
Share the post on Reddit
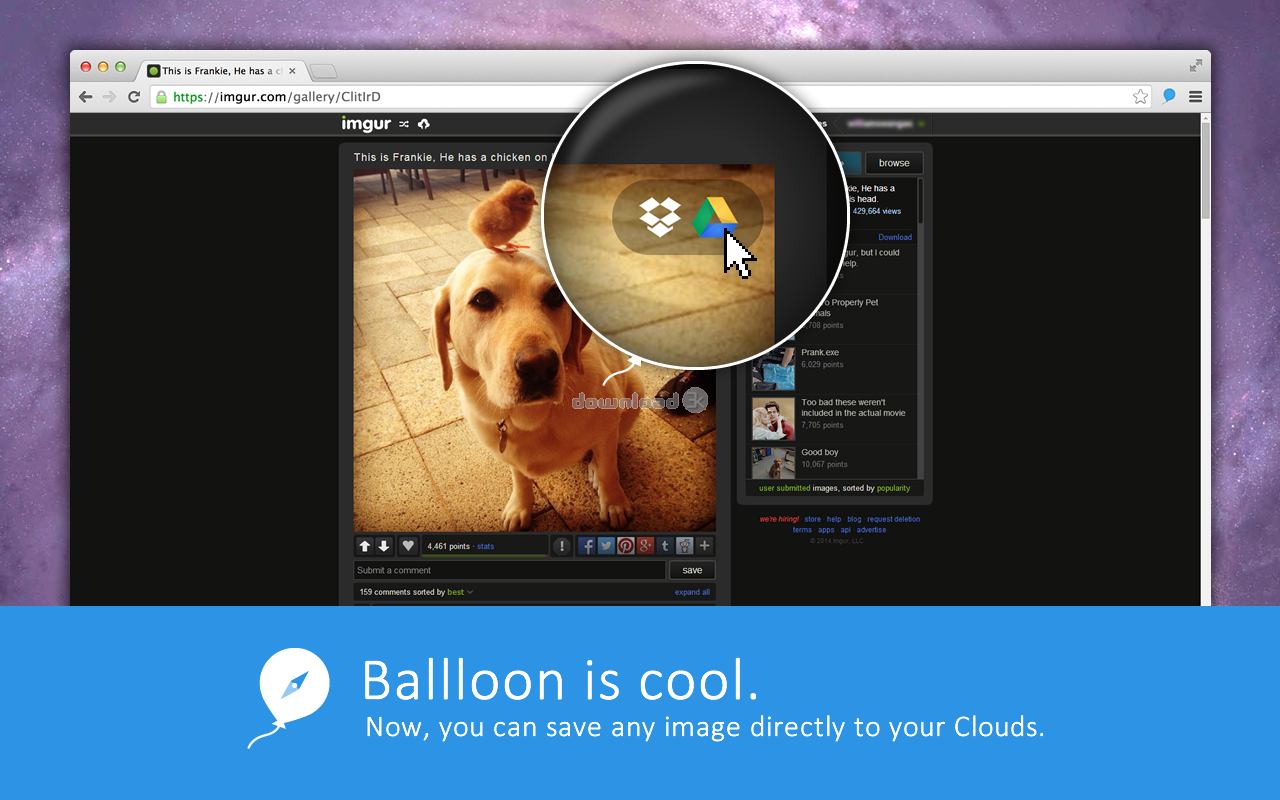point(685,546)
